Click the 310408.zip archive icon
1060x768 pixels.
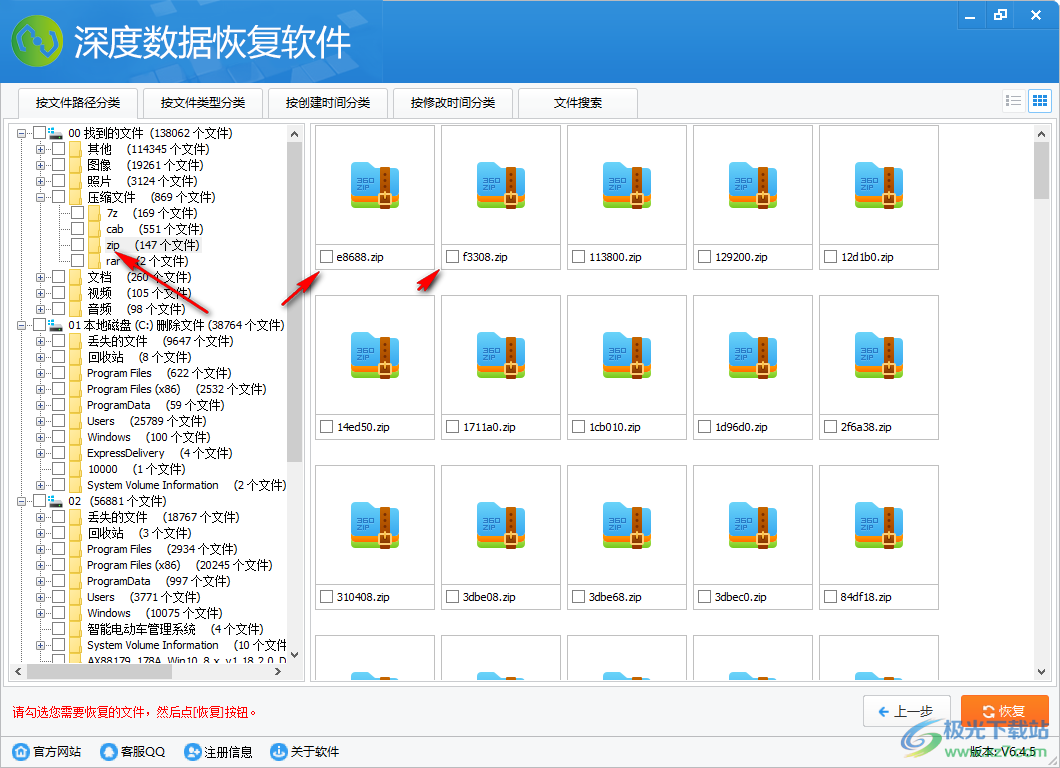coord(375,525)
